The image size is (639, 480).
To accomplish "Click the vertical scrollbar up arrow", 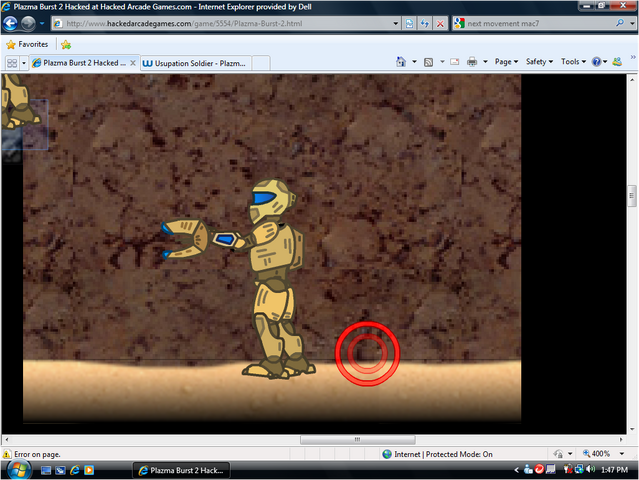I will (x=632, y=79).
